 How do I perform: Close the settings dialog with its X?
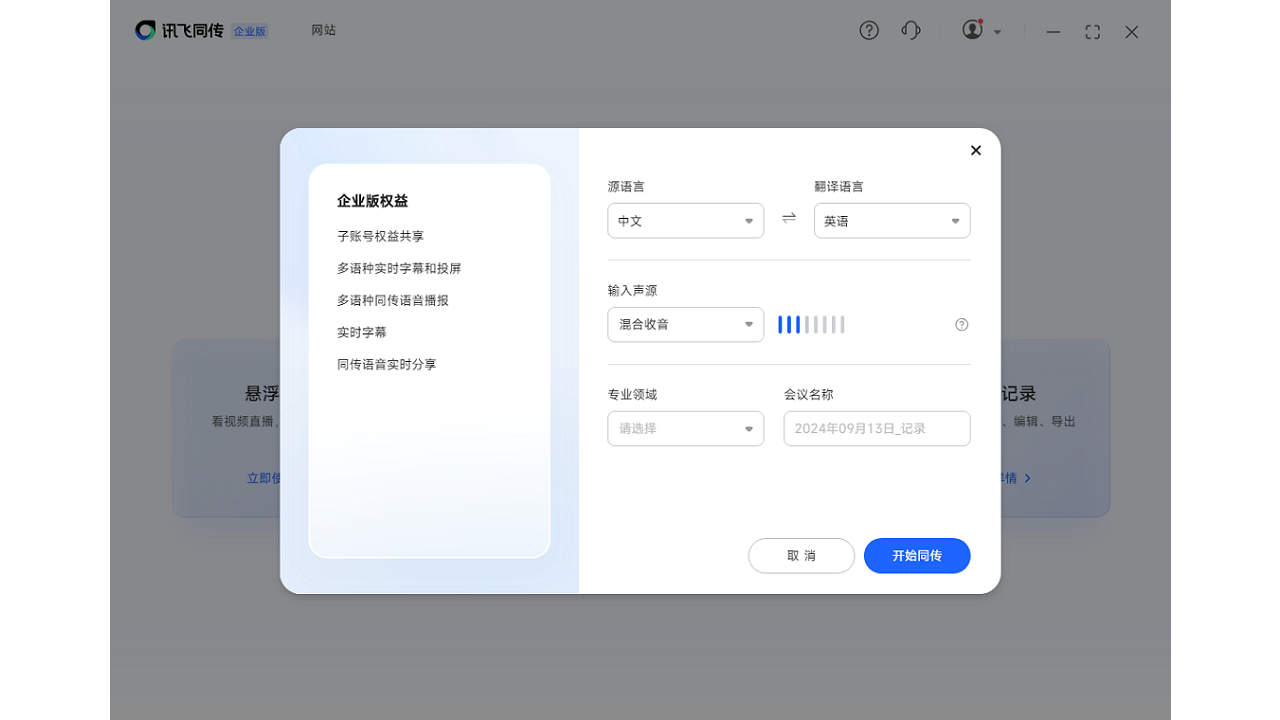(975, 150)
